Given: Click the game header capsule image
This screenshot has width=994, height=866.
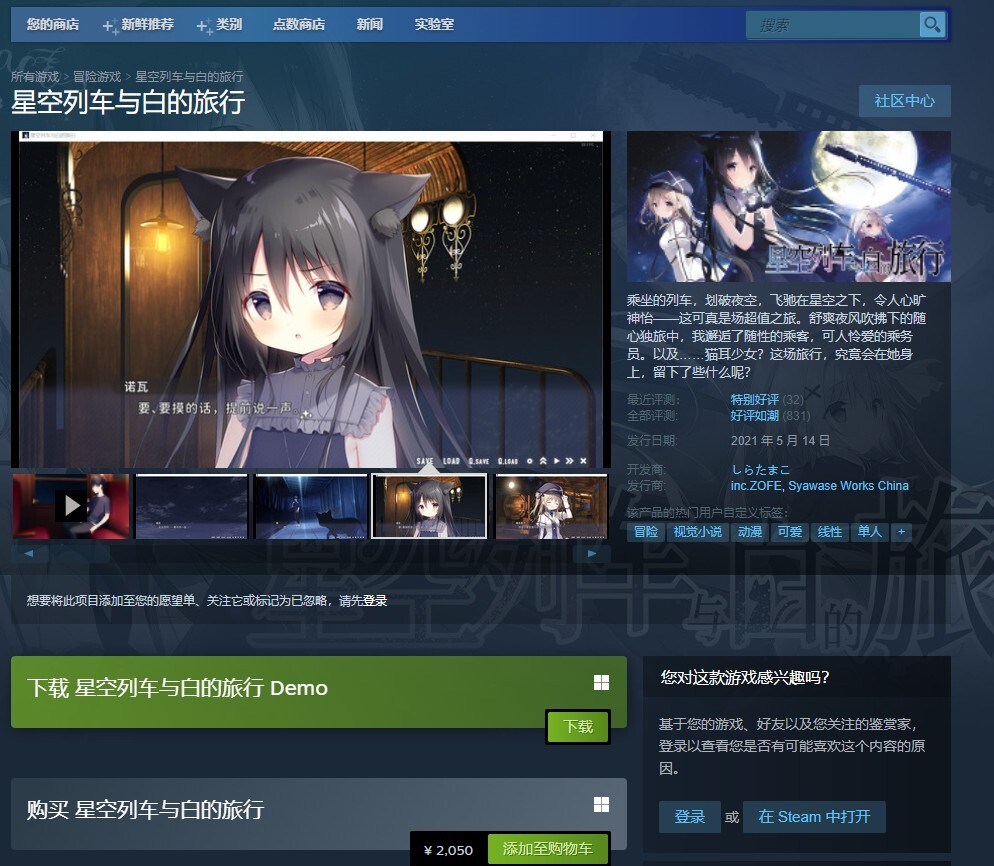Looking at the screenshot, I should point(789,206).
